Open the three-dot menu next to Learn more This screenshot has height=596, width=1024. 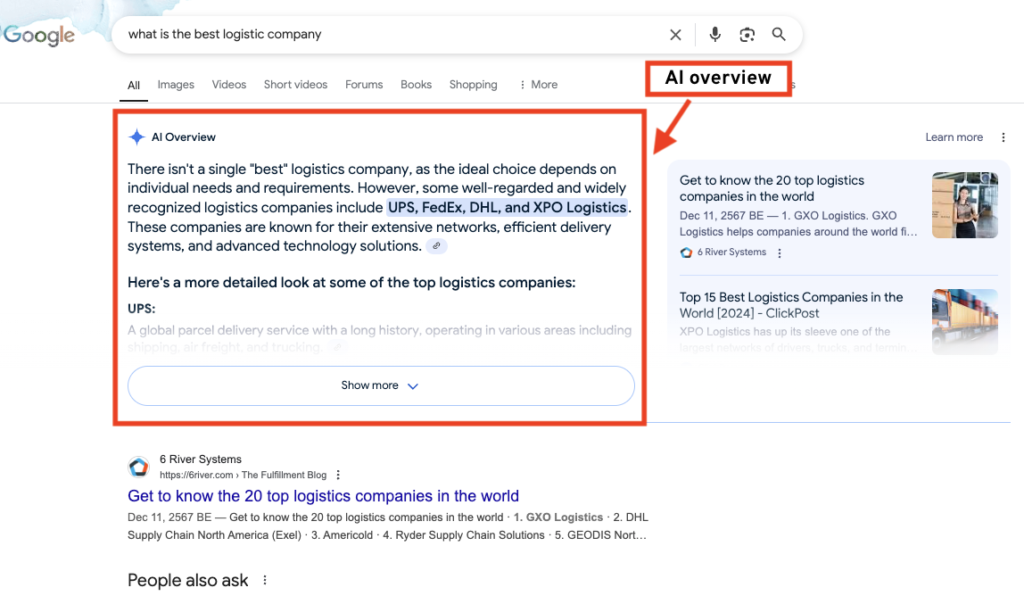(1003, 137)
